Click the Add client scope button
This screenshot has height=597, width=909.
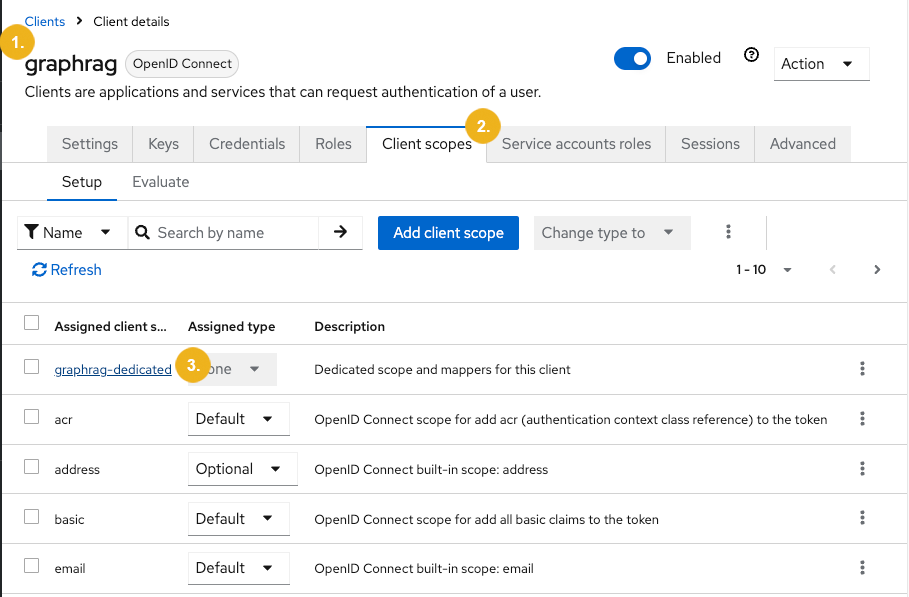click(x=448, y=233)
